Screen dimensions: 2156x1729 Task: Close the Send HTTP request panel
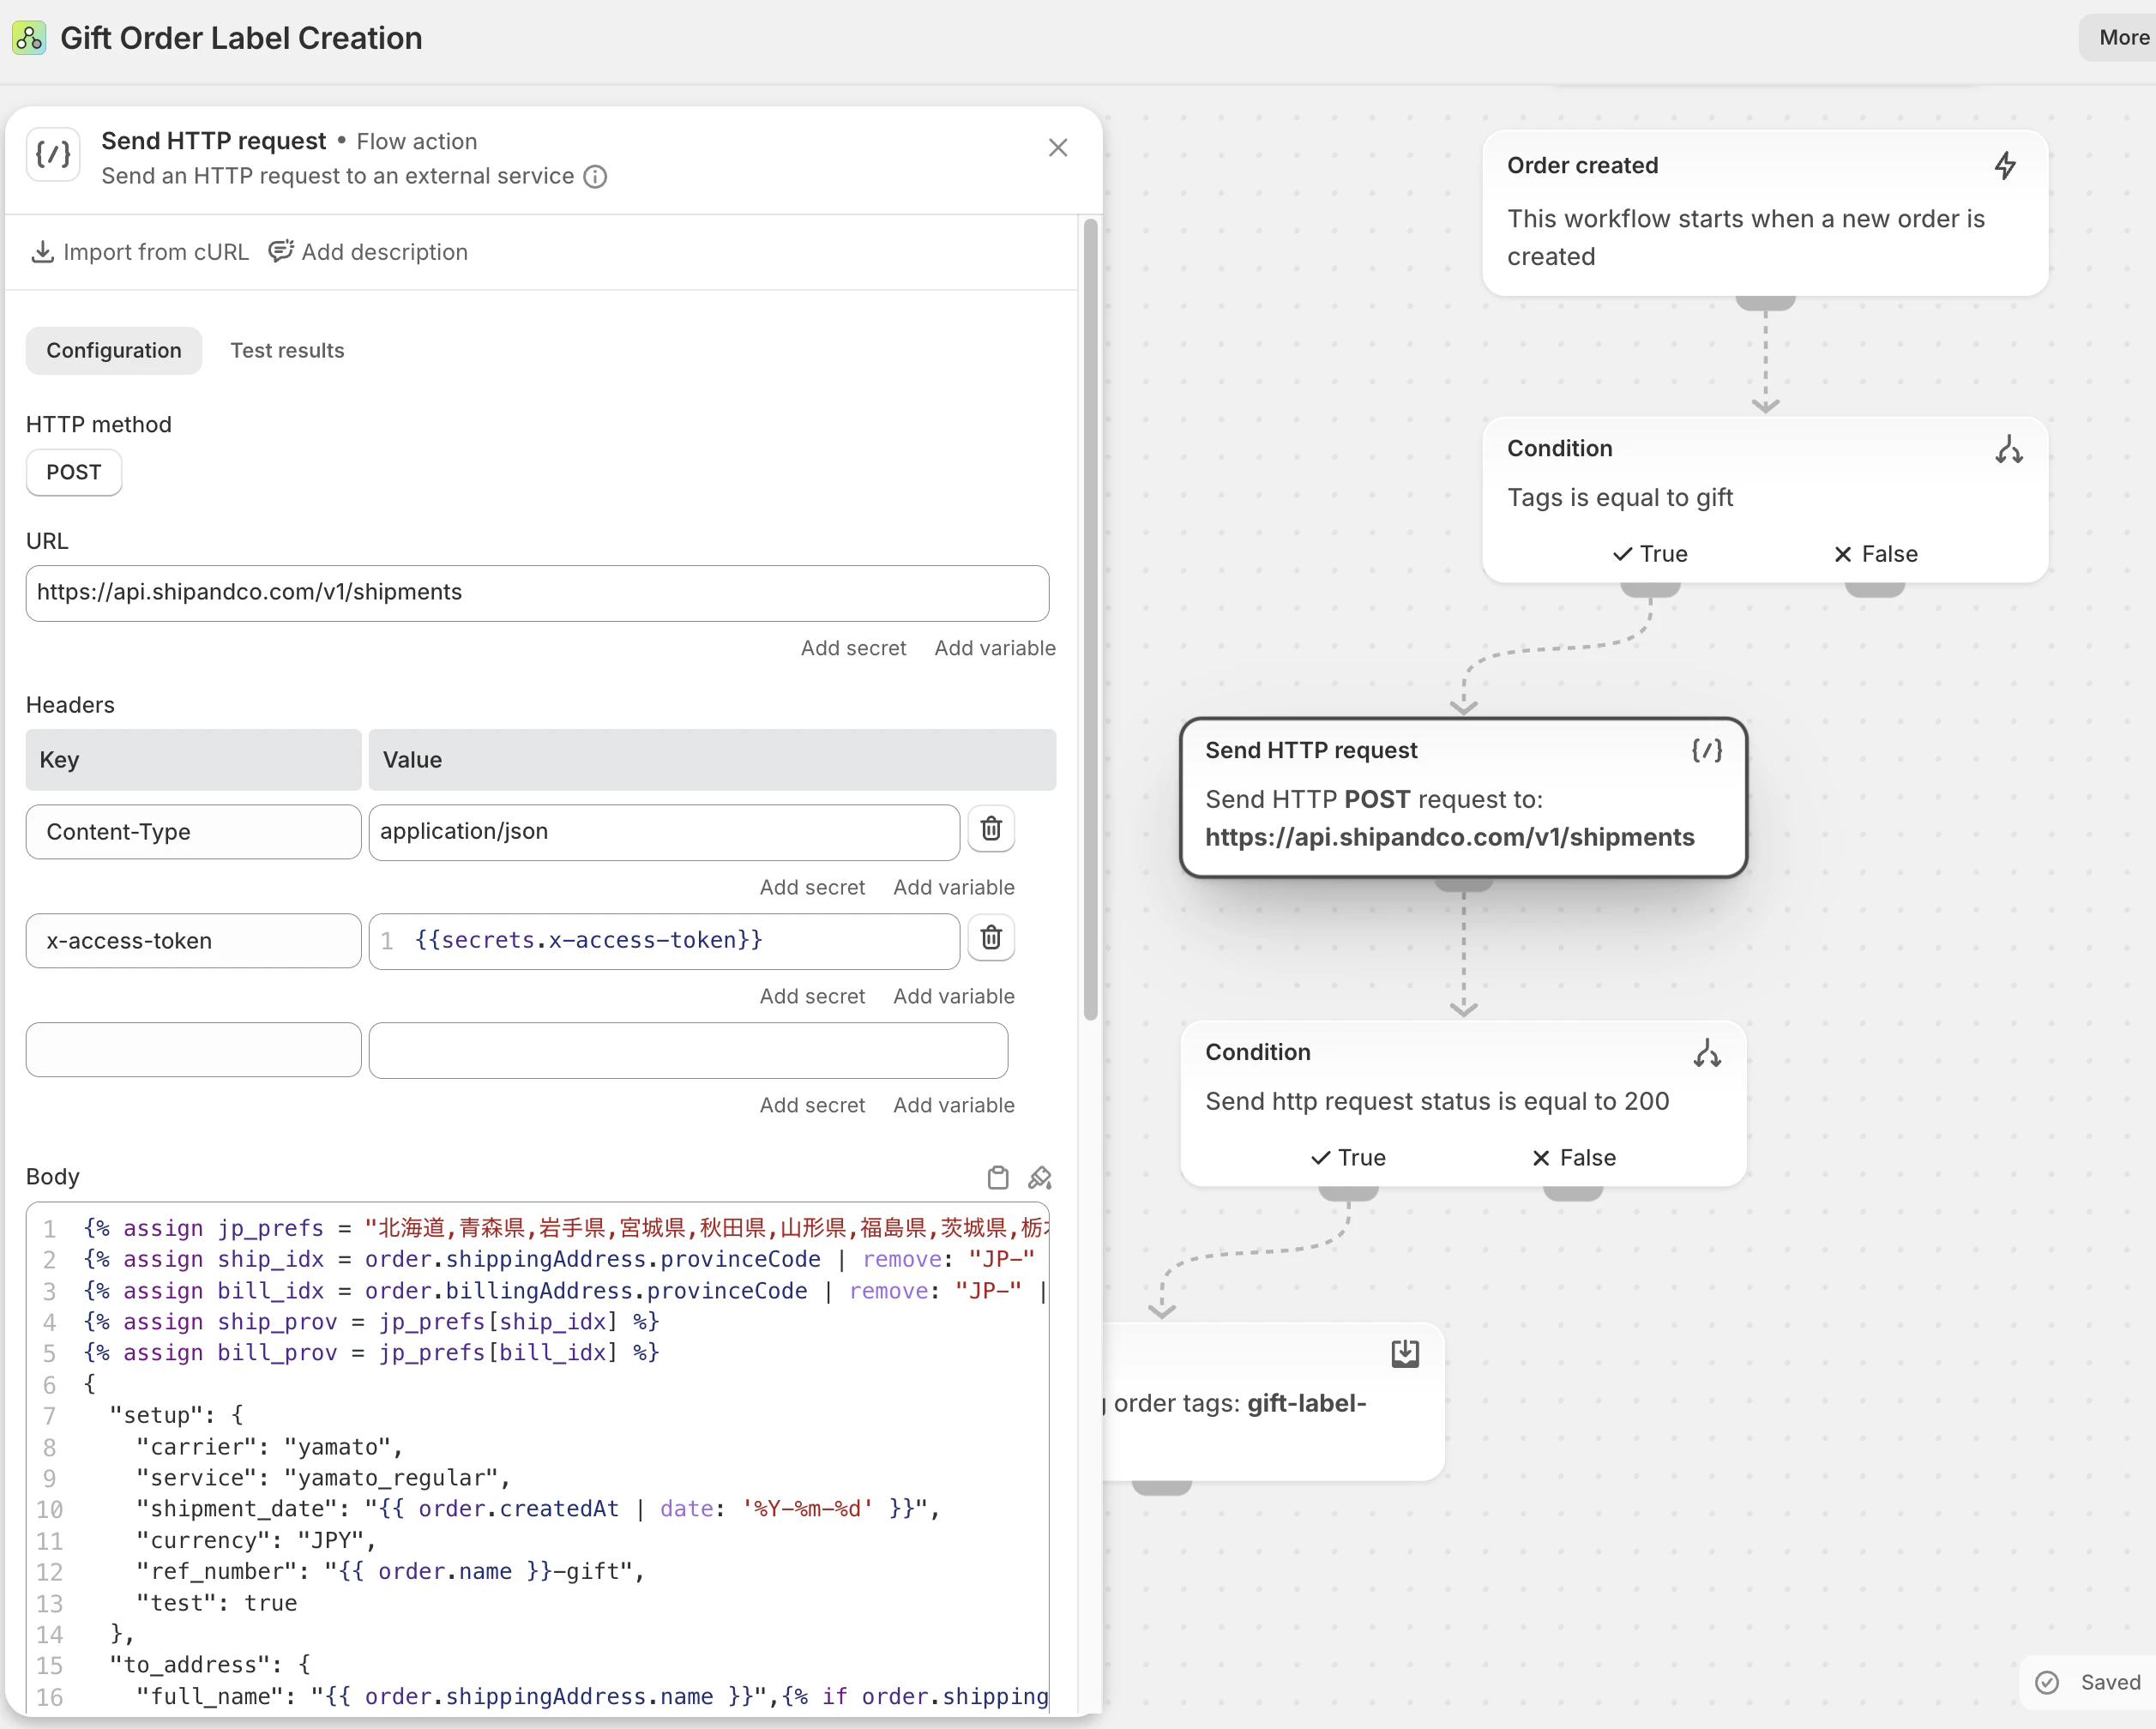pos(1058,148)
